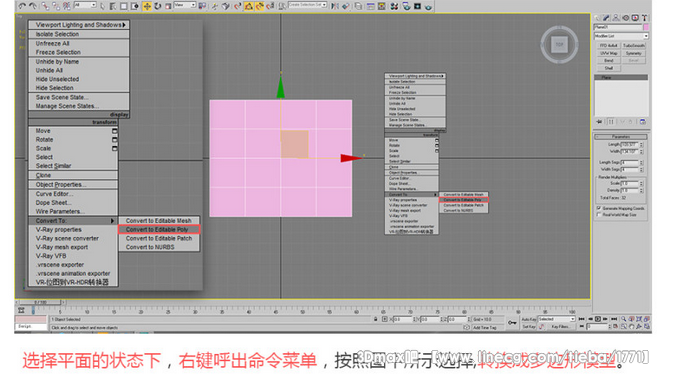Viewport: 678px width, 374px height.
Task: Open the Mirror tool in toolbar
Action: (x=334, y=6)
